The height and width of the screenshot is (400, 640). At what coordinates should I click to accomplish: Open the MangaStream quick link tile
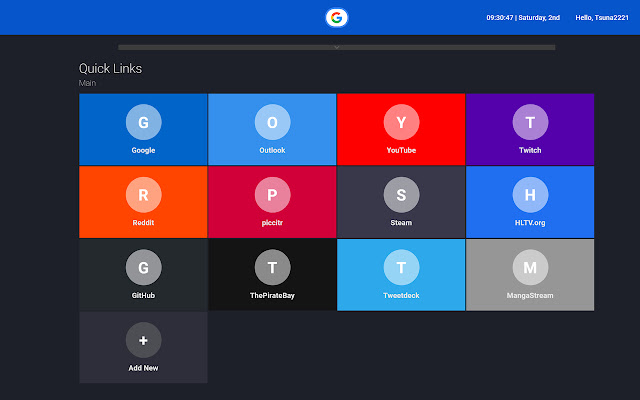530,275
